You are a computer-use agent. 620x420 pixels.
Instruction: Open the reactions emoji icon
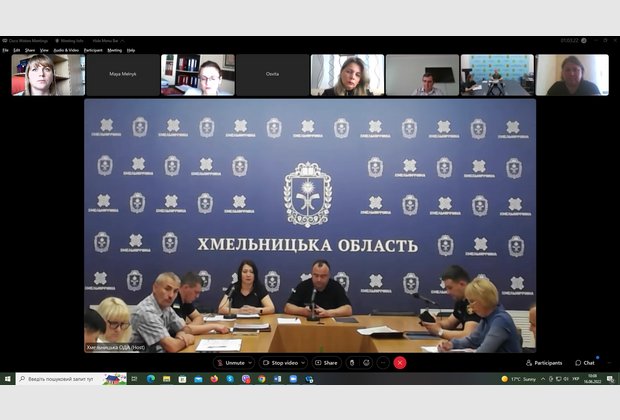coord(367,363)
